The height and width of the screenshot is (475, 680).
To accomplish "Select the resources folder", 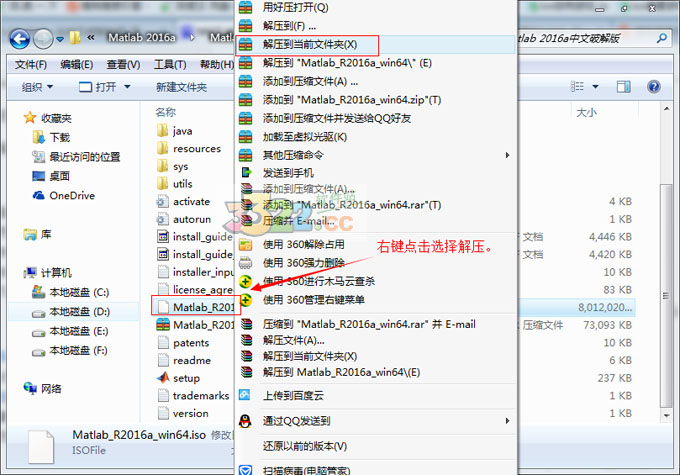I will click(x=189, y=149).
